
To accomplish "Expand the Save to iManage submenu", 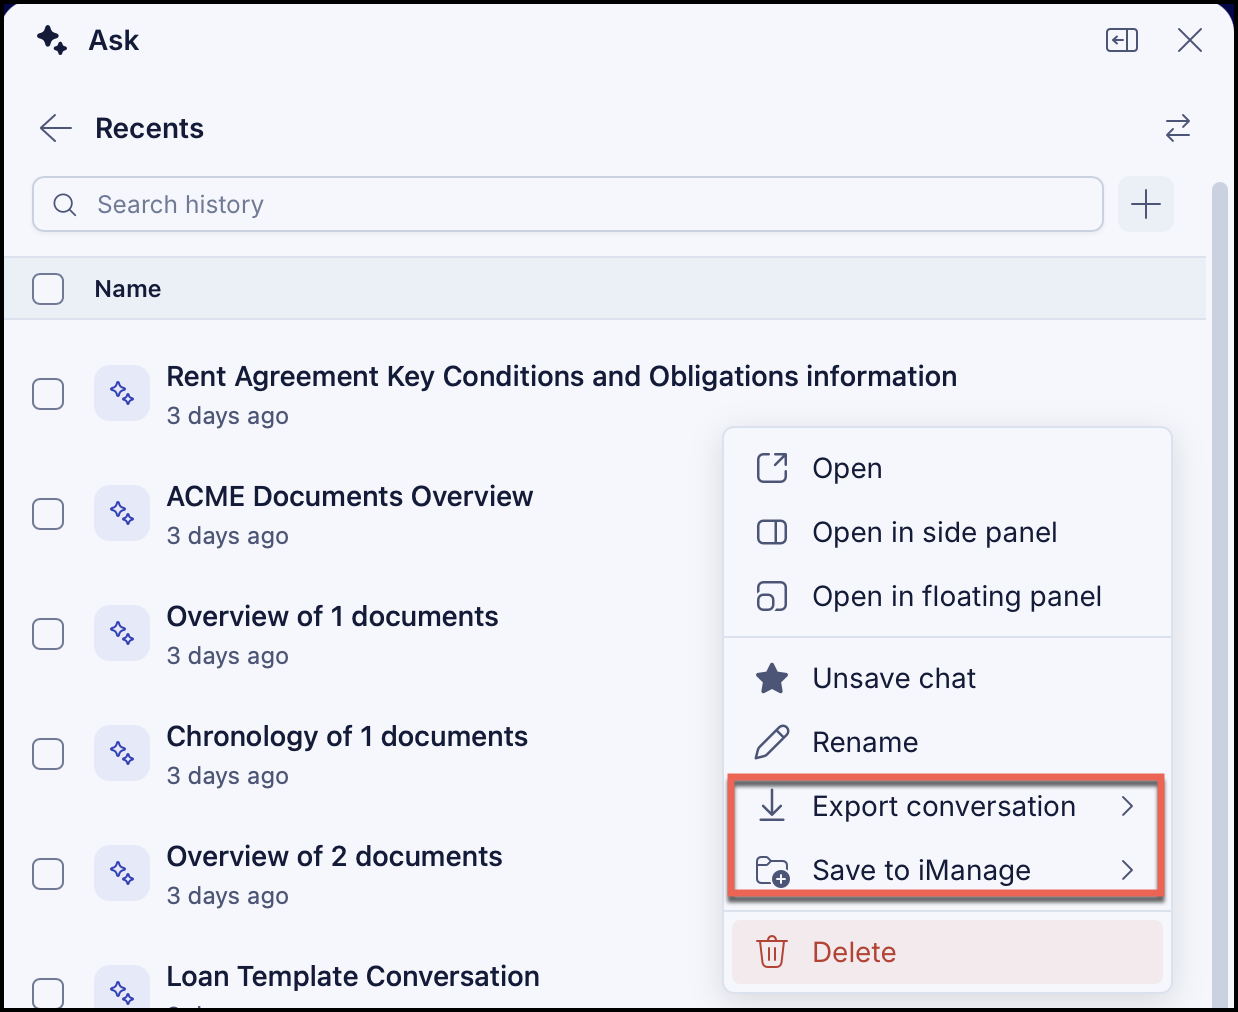I will coord(947,870).
